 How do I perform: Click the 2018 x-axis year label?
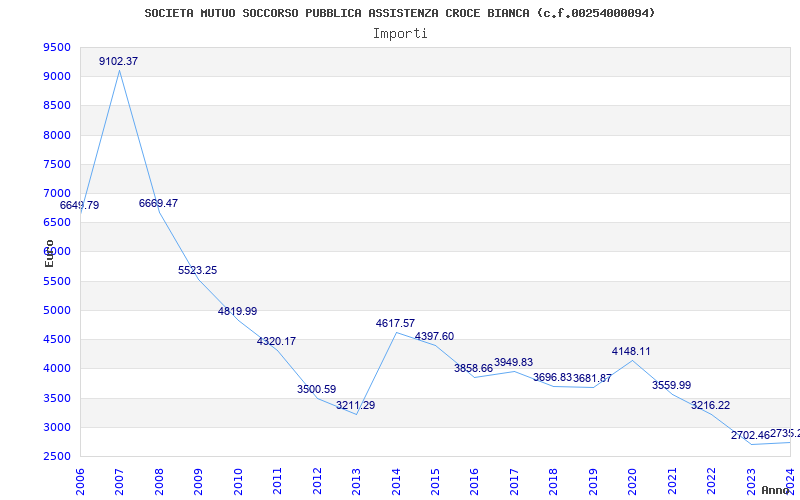pyautogui.click(x=554, y=481)
